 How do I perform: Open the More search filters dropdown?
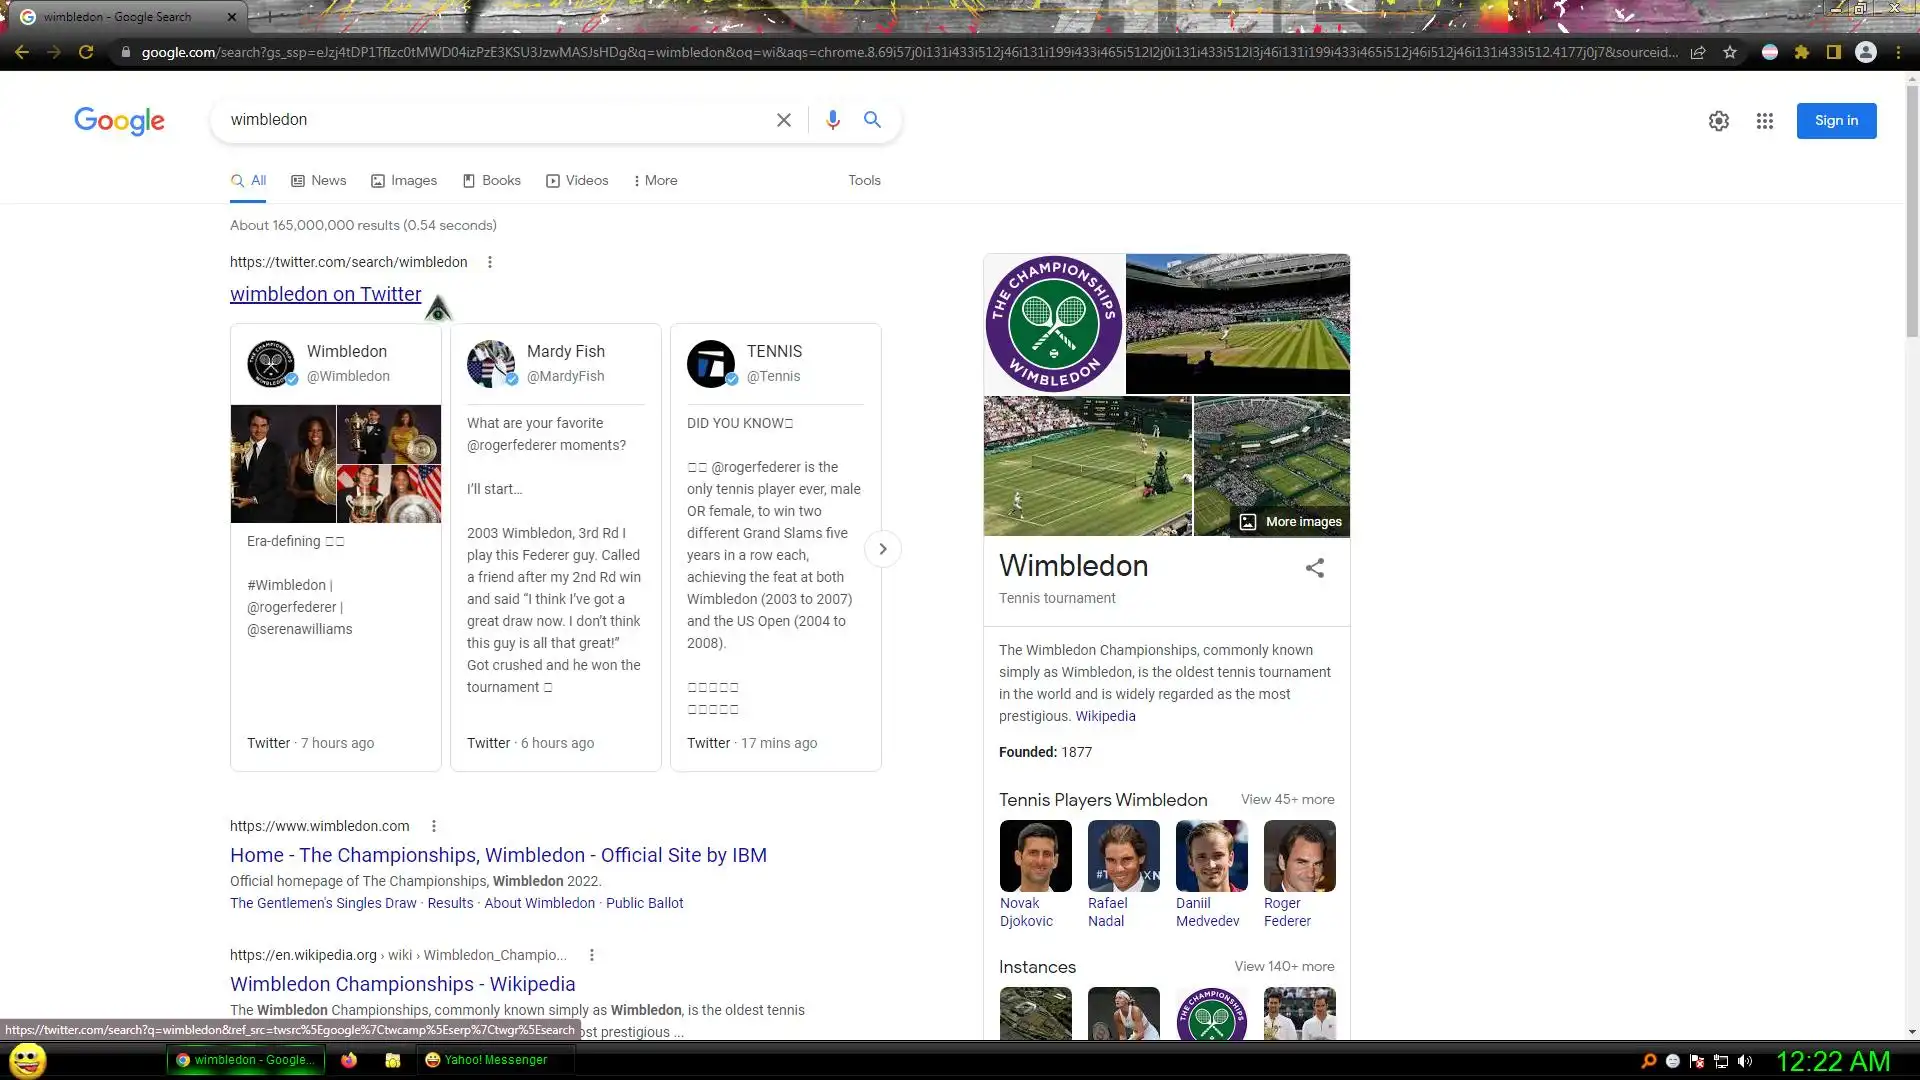655,181
